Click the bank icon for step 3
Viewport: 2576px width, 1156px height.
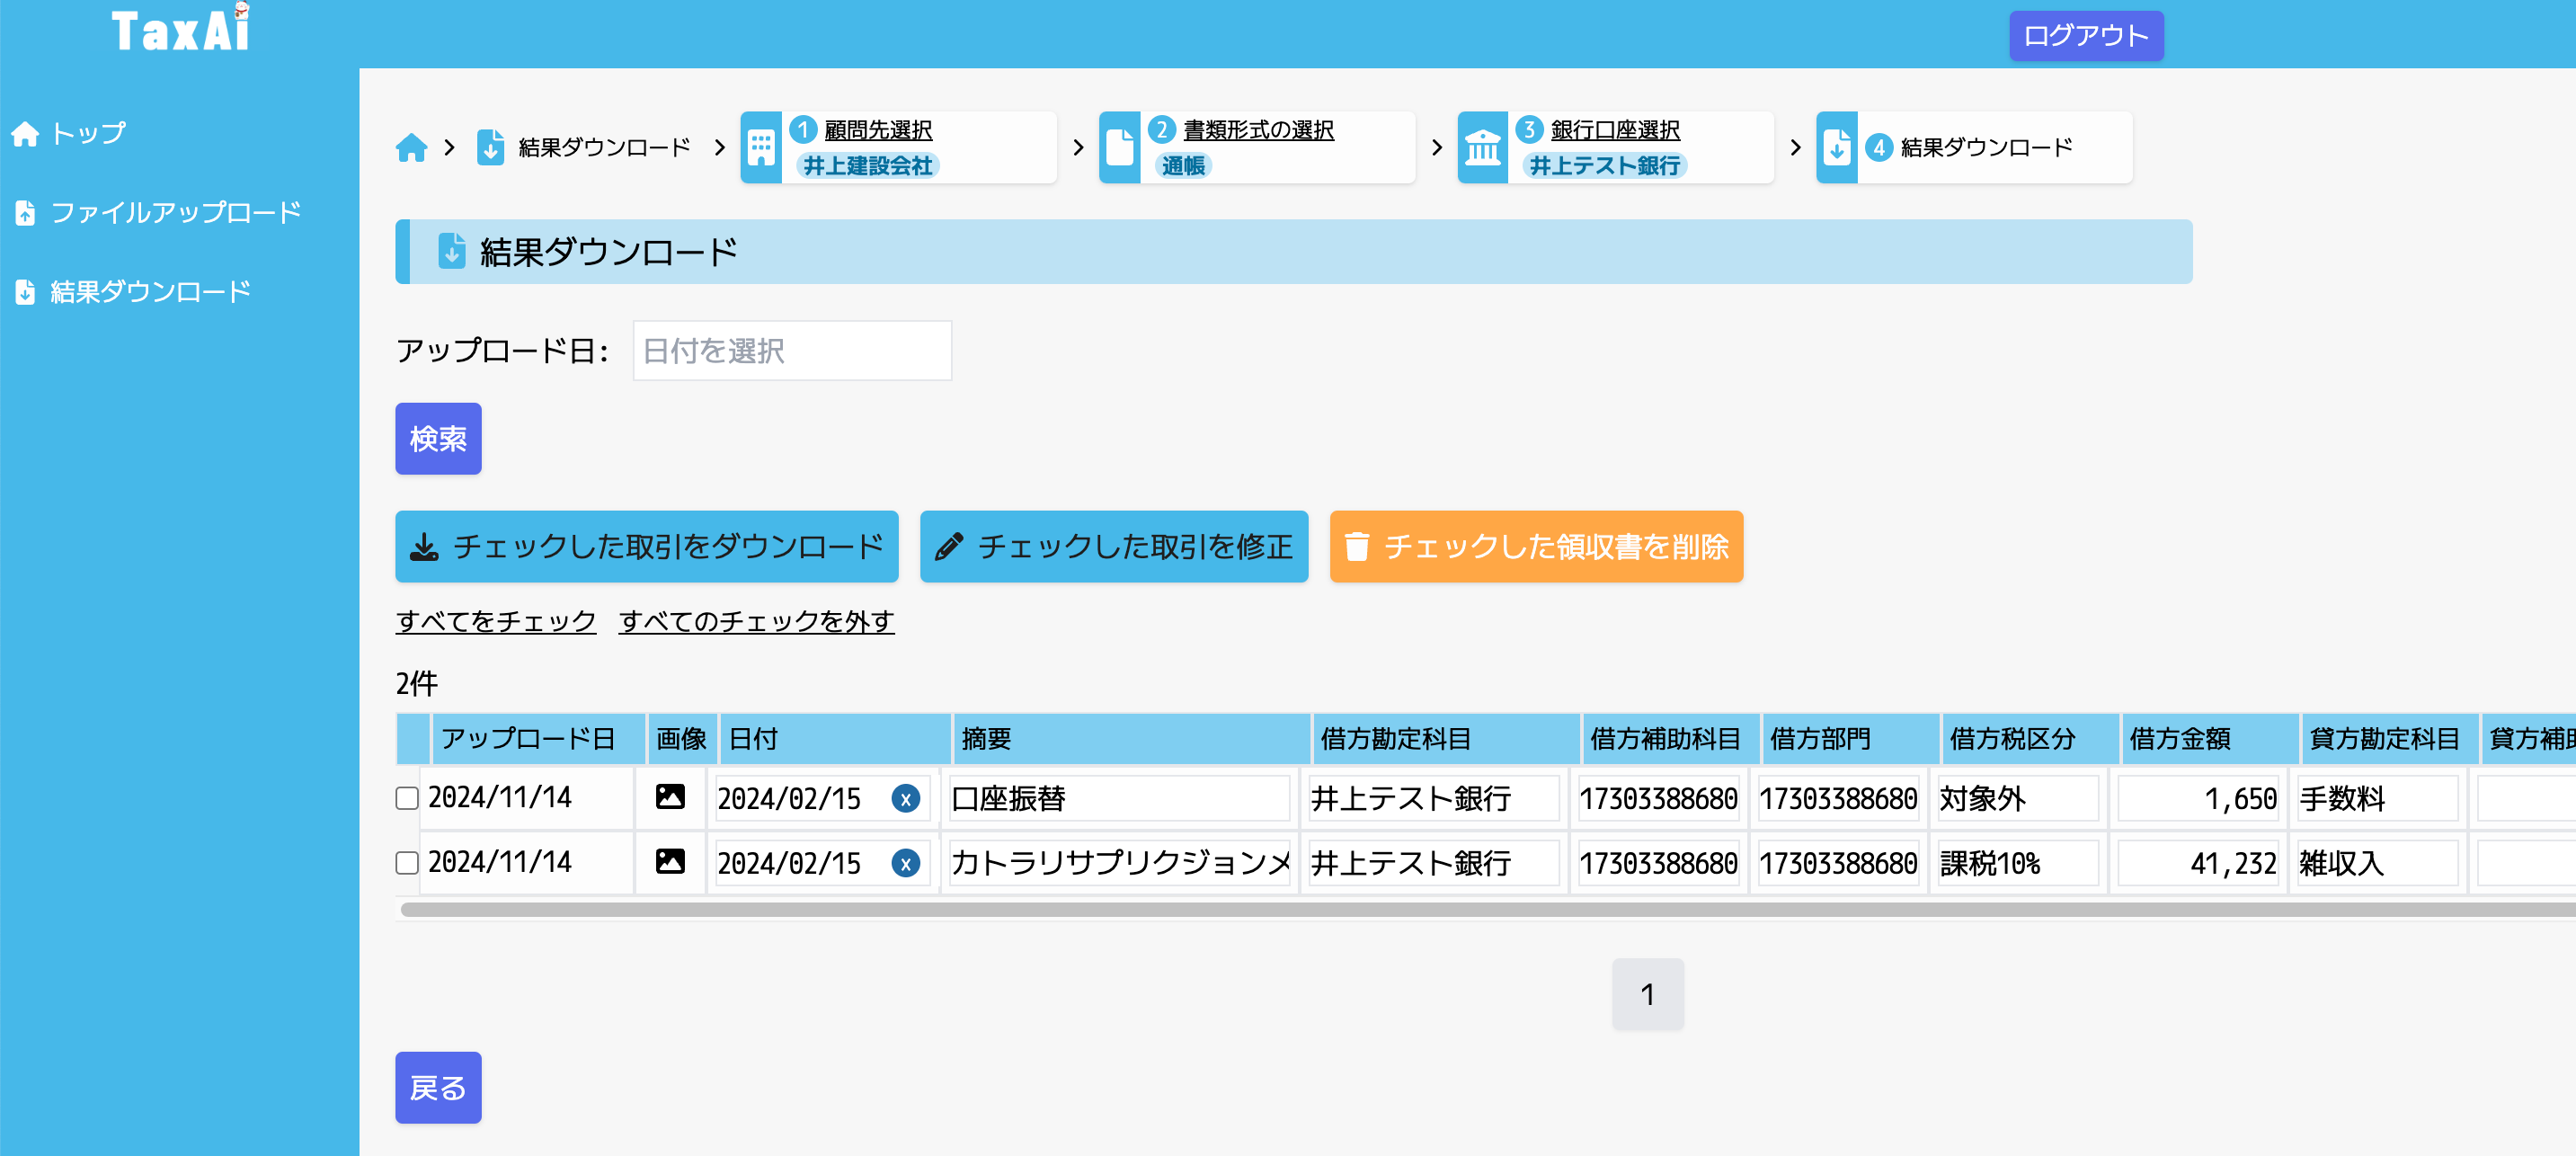[x=1482, y=147]
